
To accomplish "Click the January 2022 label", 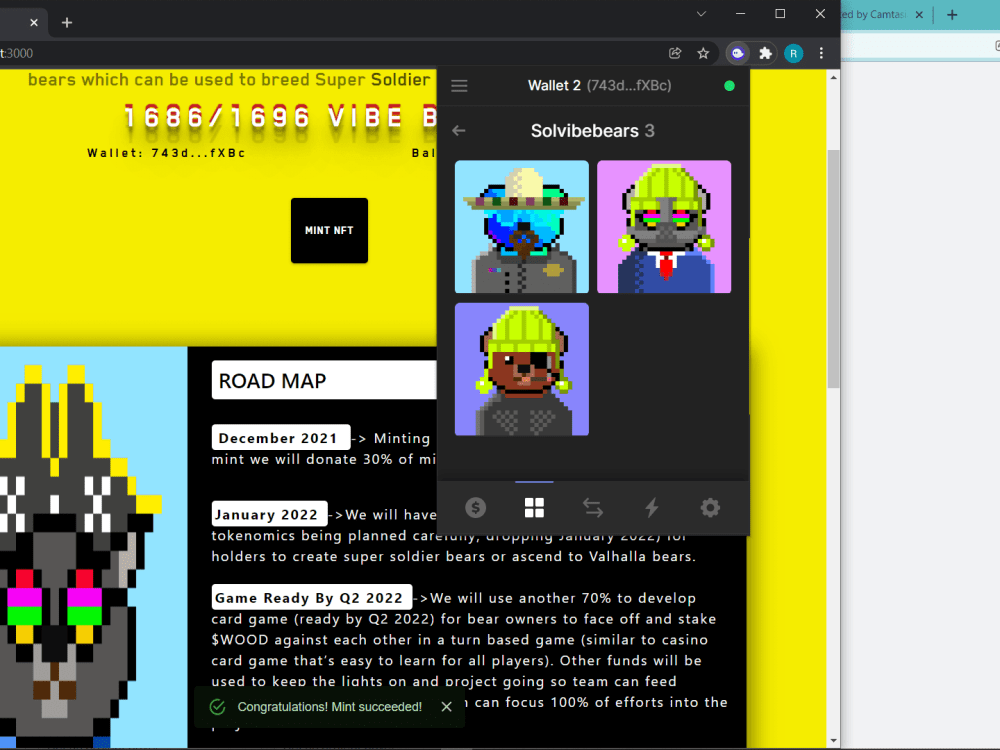I will (269, 514).
